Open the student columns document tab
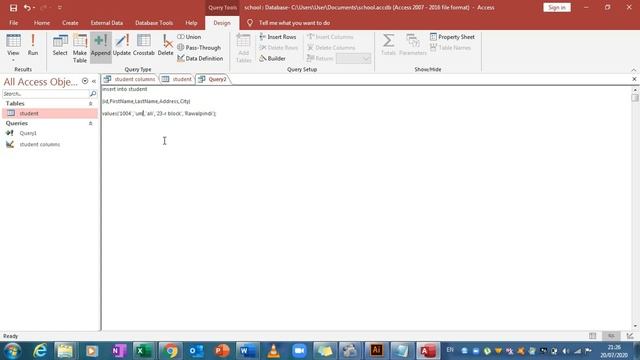The width and height of the screenshot is (640, 360). (x=130, y=79)
